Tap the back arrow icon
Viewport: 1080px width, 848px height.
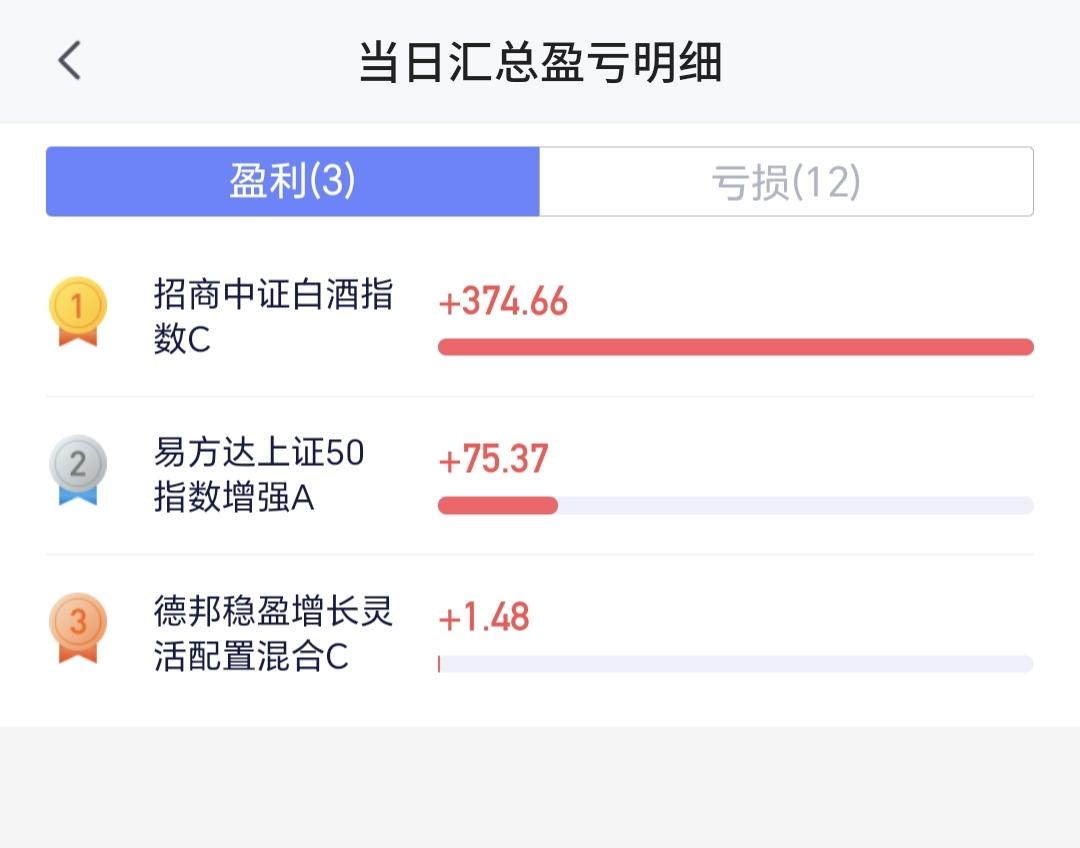tap(69, 61)
